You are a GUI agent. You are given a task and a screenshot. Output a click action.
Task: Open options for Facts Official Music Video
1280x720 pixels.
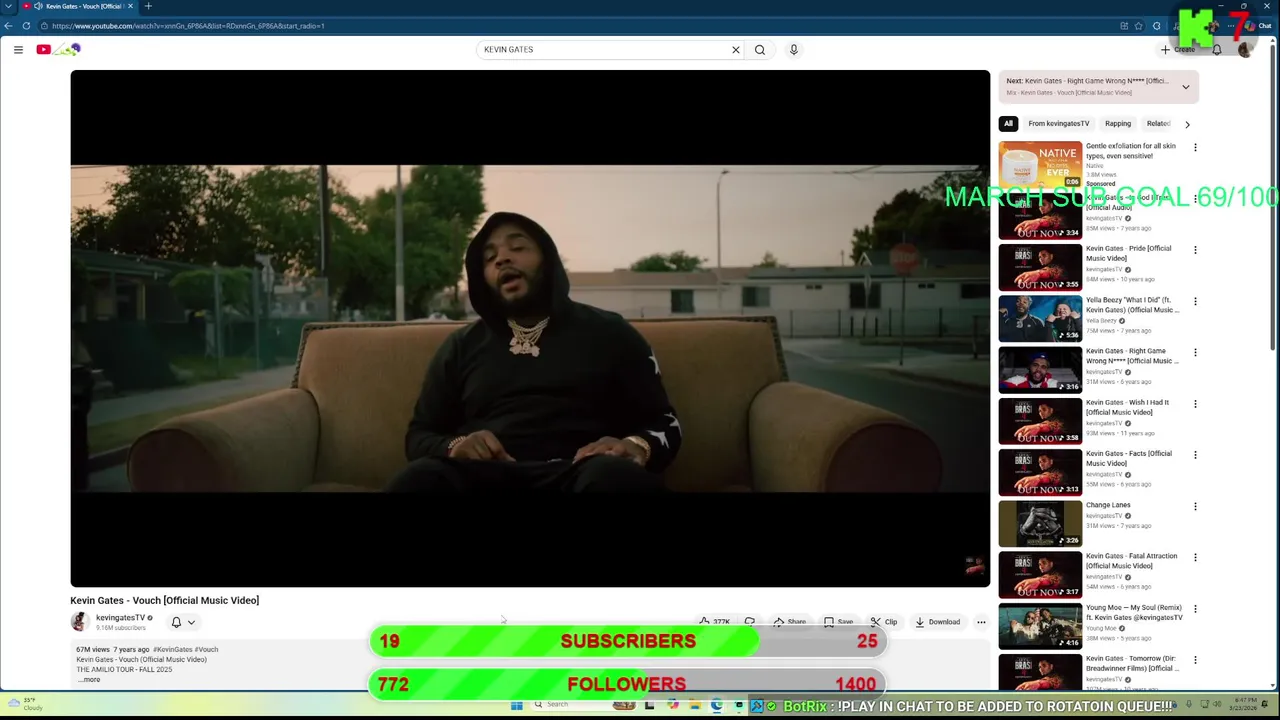[x=1195, y=455]
